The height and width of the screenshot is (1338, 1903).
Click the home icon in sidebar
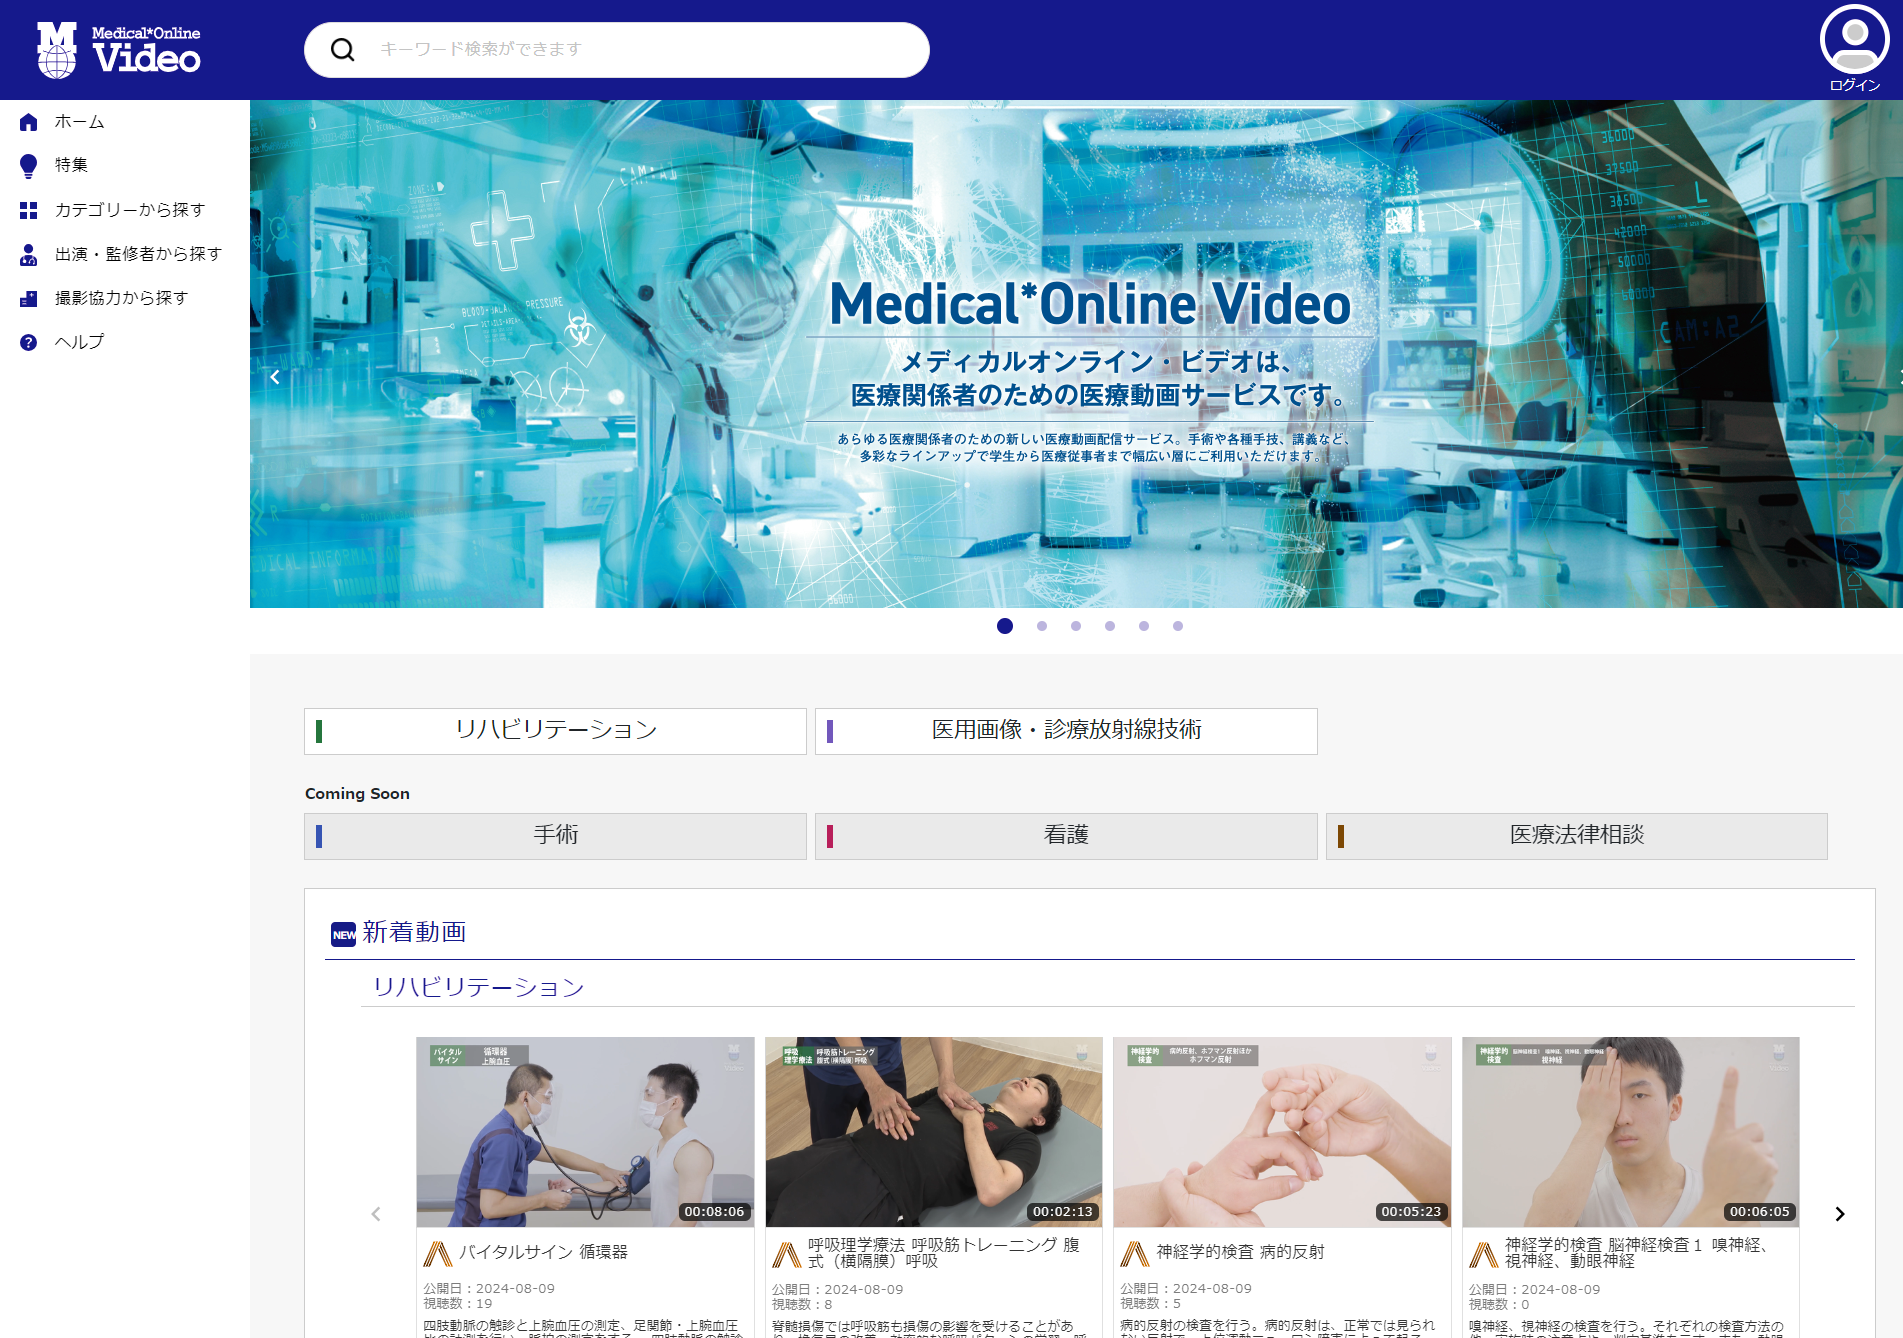29,122
